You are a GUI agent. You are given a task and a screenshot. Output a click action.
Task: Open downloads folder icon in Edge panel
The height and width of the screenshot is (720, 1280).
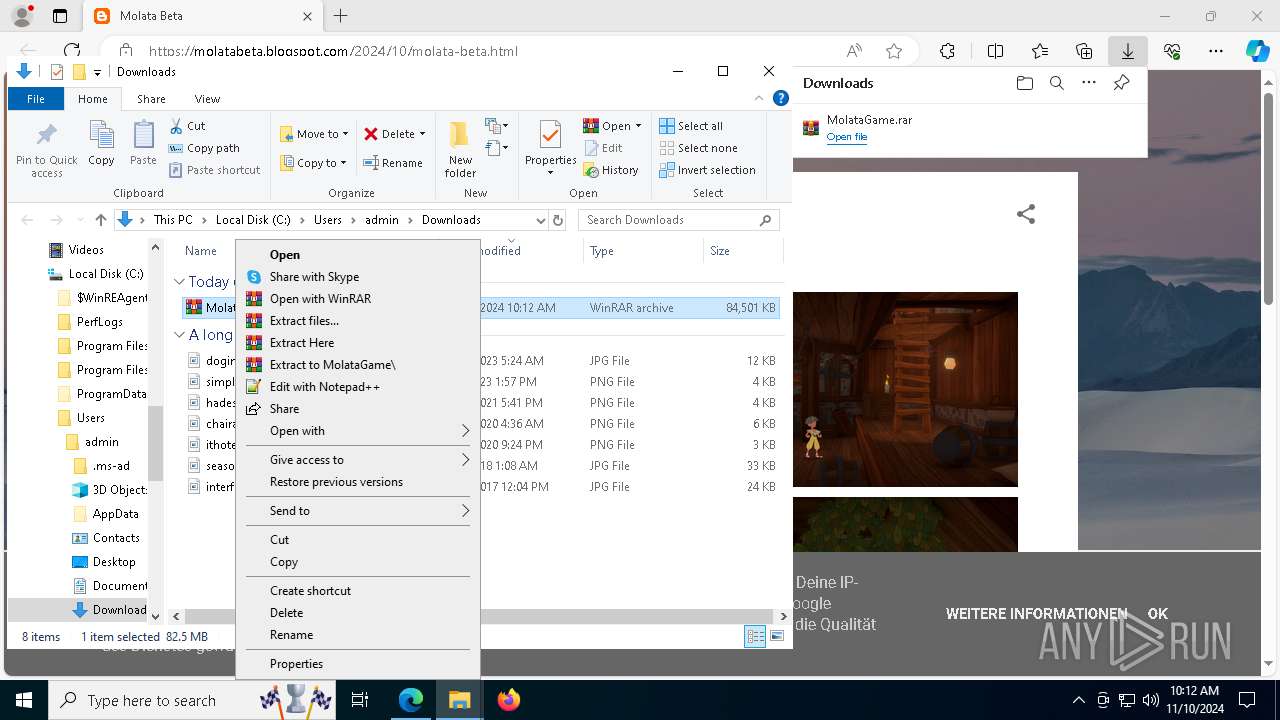tap(1024, 83)
